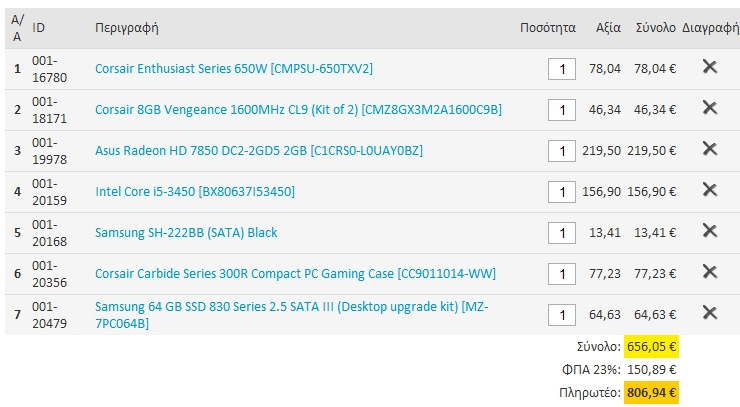This screenshot has width=740, height=407.
Task: Edit quantity field for Corsair 650W PSU
Action: point(562,69)
